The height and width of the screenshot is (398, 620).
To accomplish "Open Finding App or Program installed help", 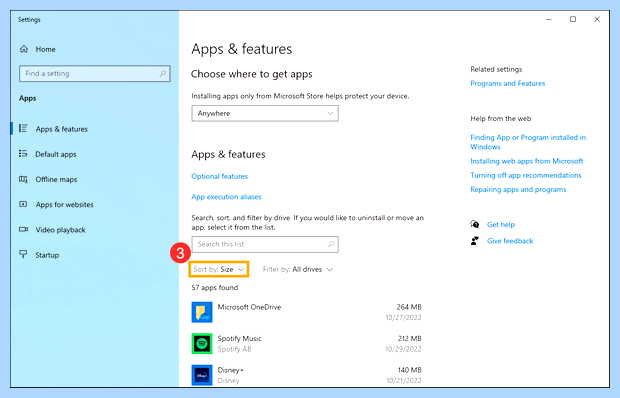I will (528, 142).
